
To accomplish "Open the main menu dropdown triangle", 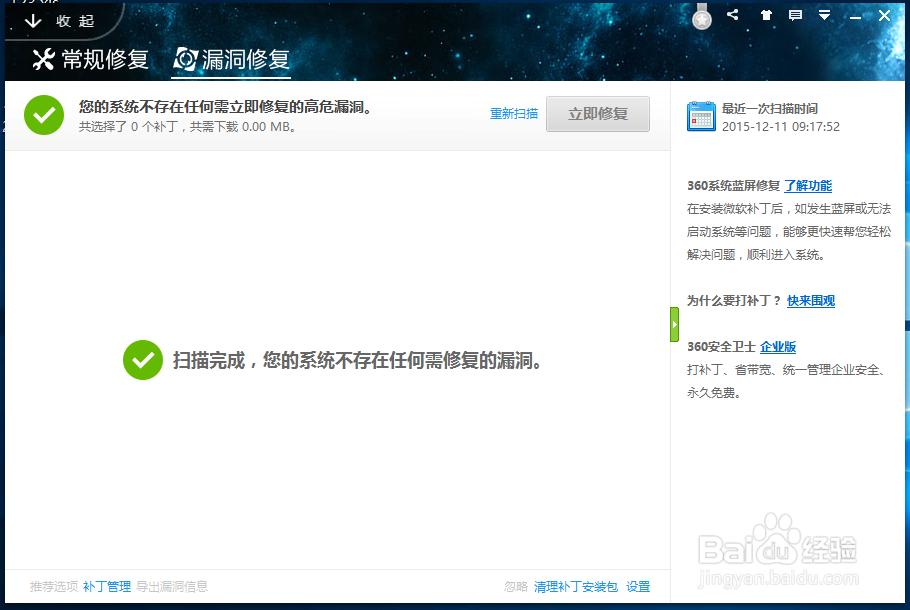I will point(824,16).
